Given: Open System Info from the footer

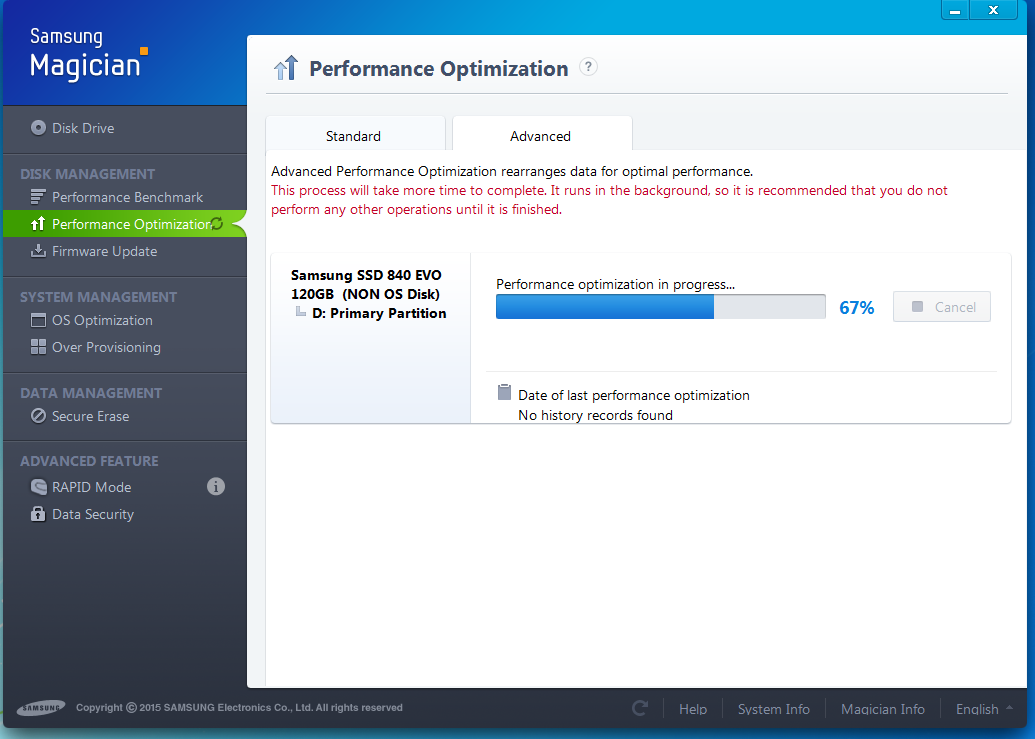Looking at the screenshot, I should click(774, 709).
